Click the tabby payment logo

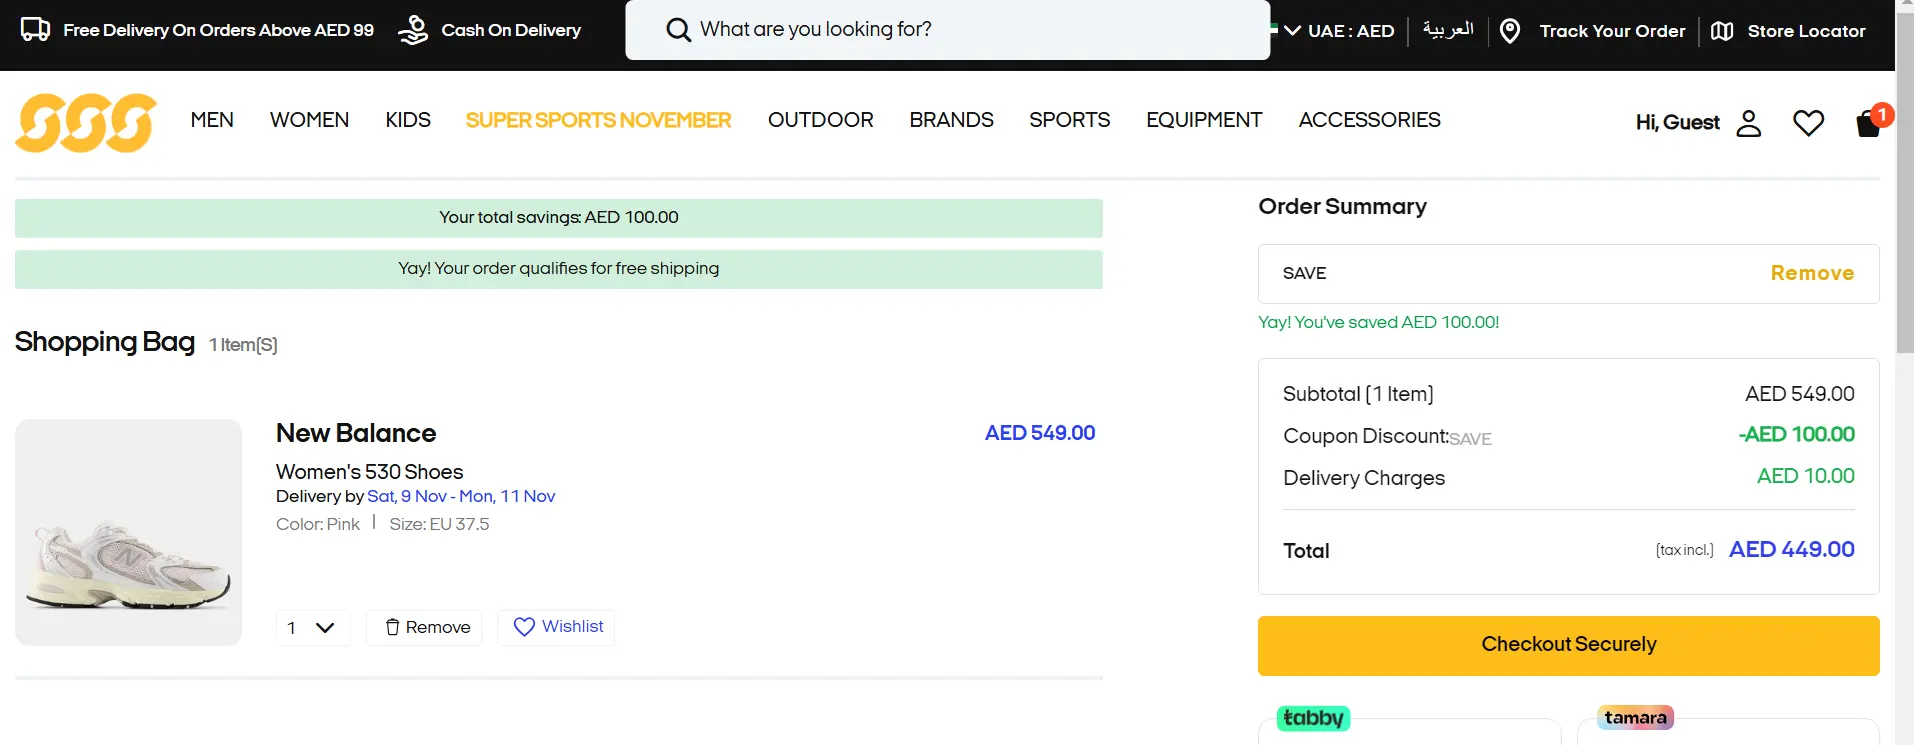[1313, 718]
